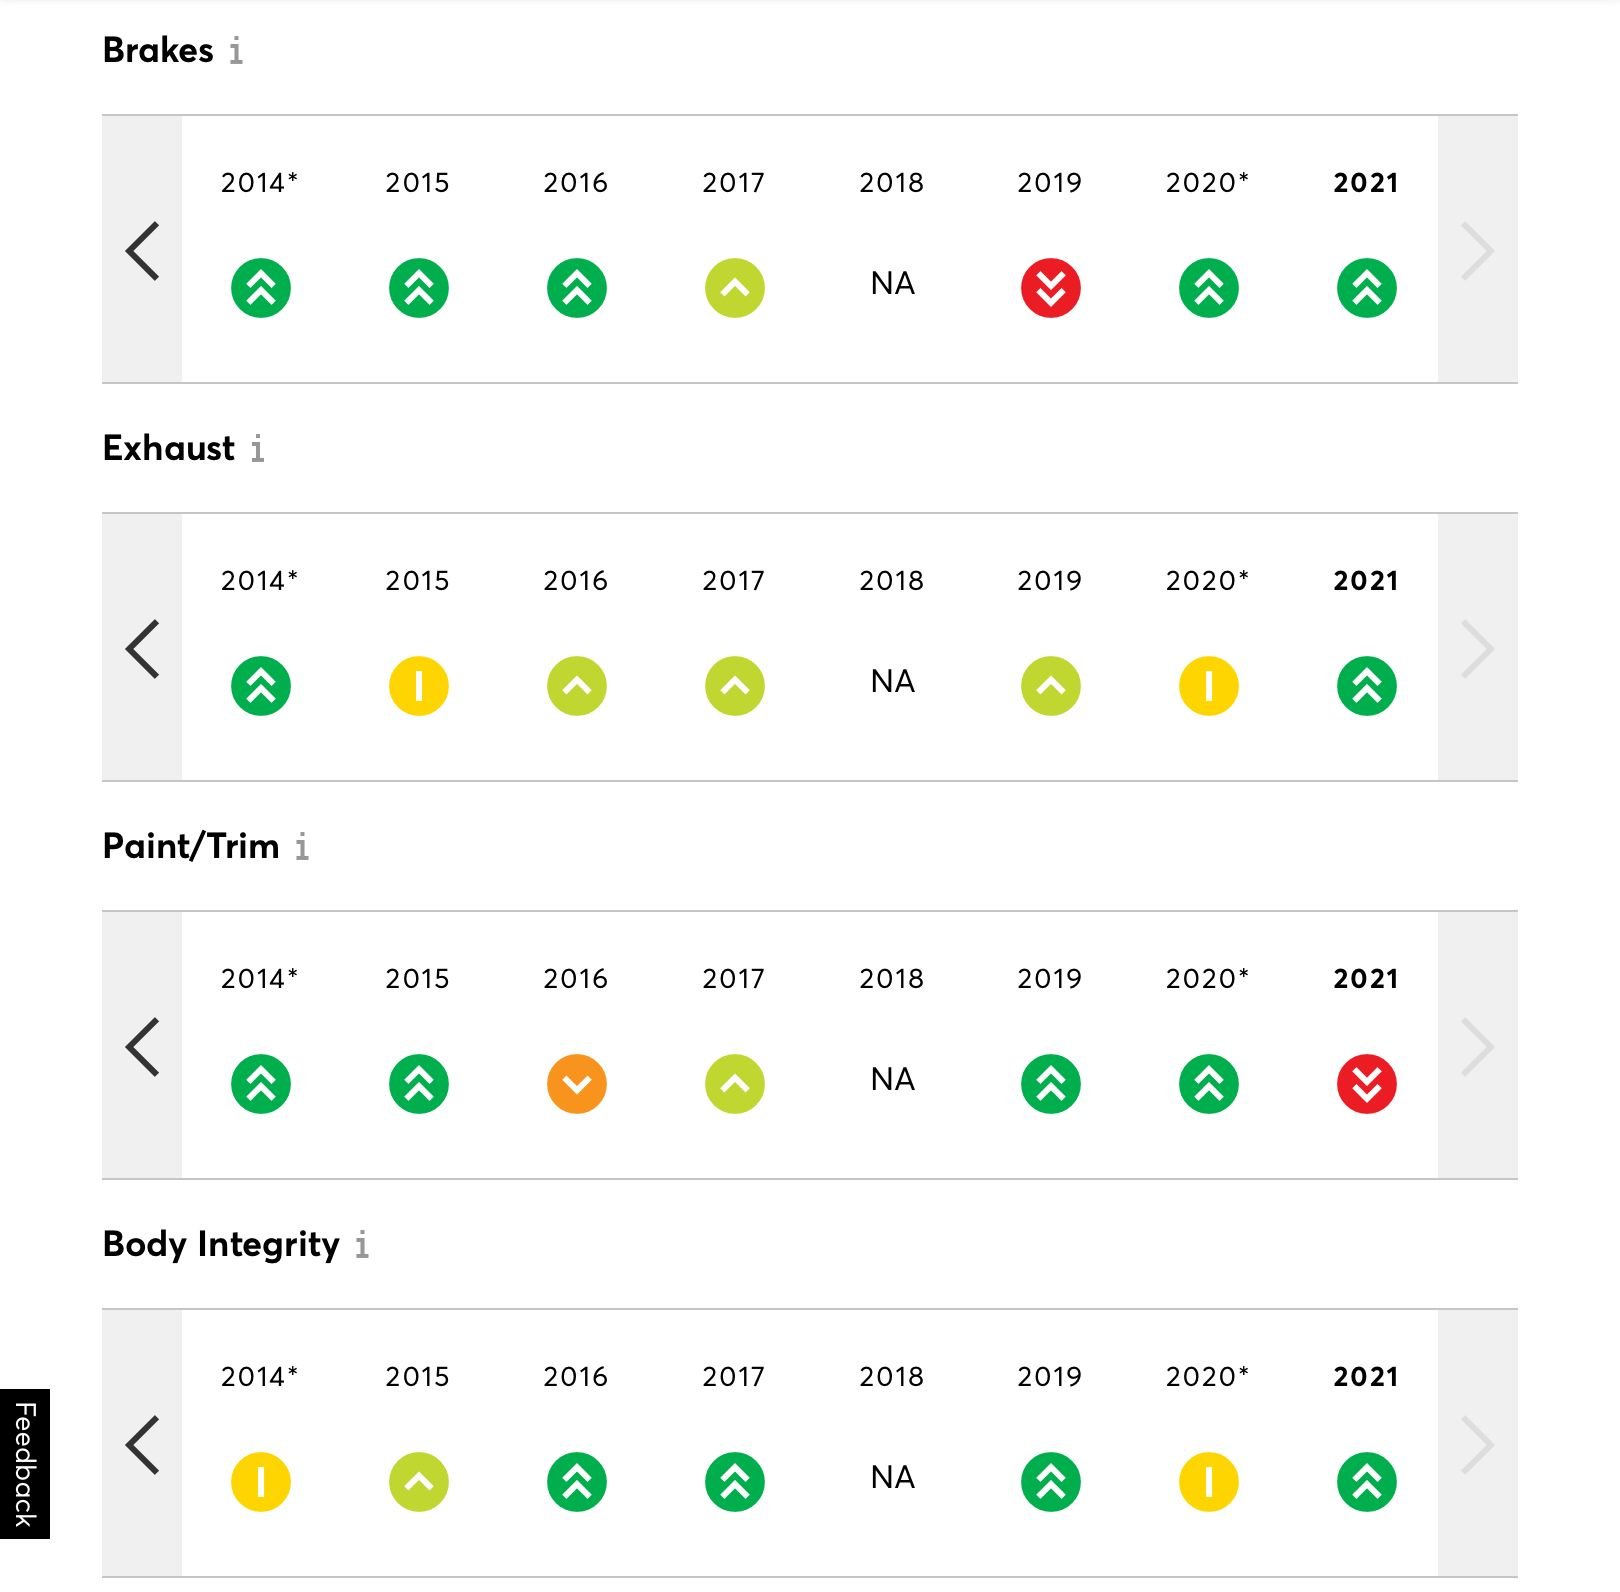Select the green Exhaust 2021 rating icon

(1366, 686)
